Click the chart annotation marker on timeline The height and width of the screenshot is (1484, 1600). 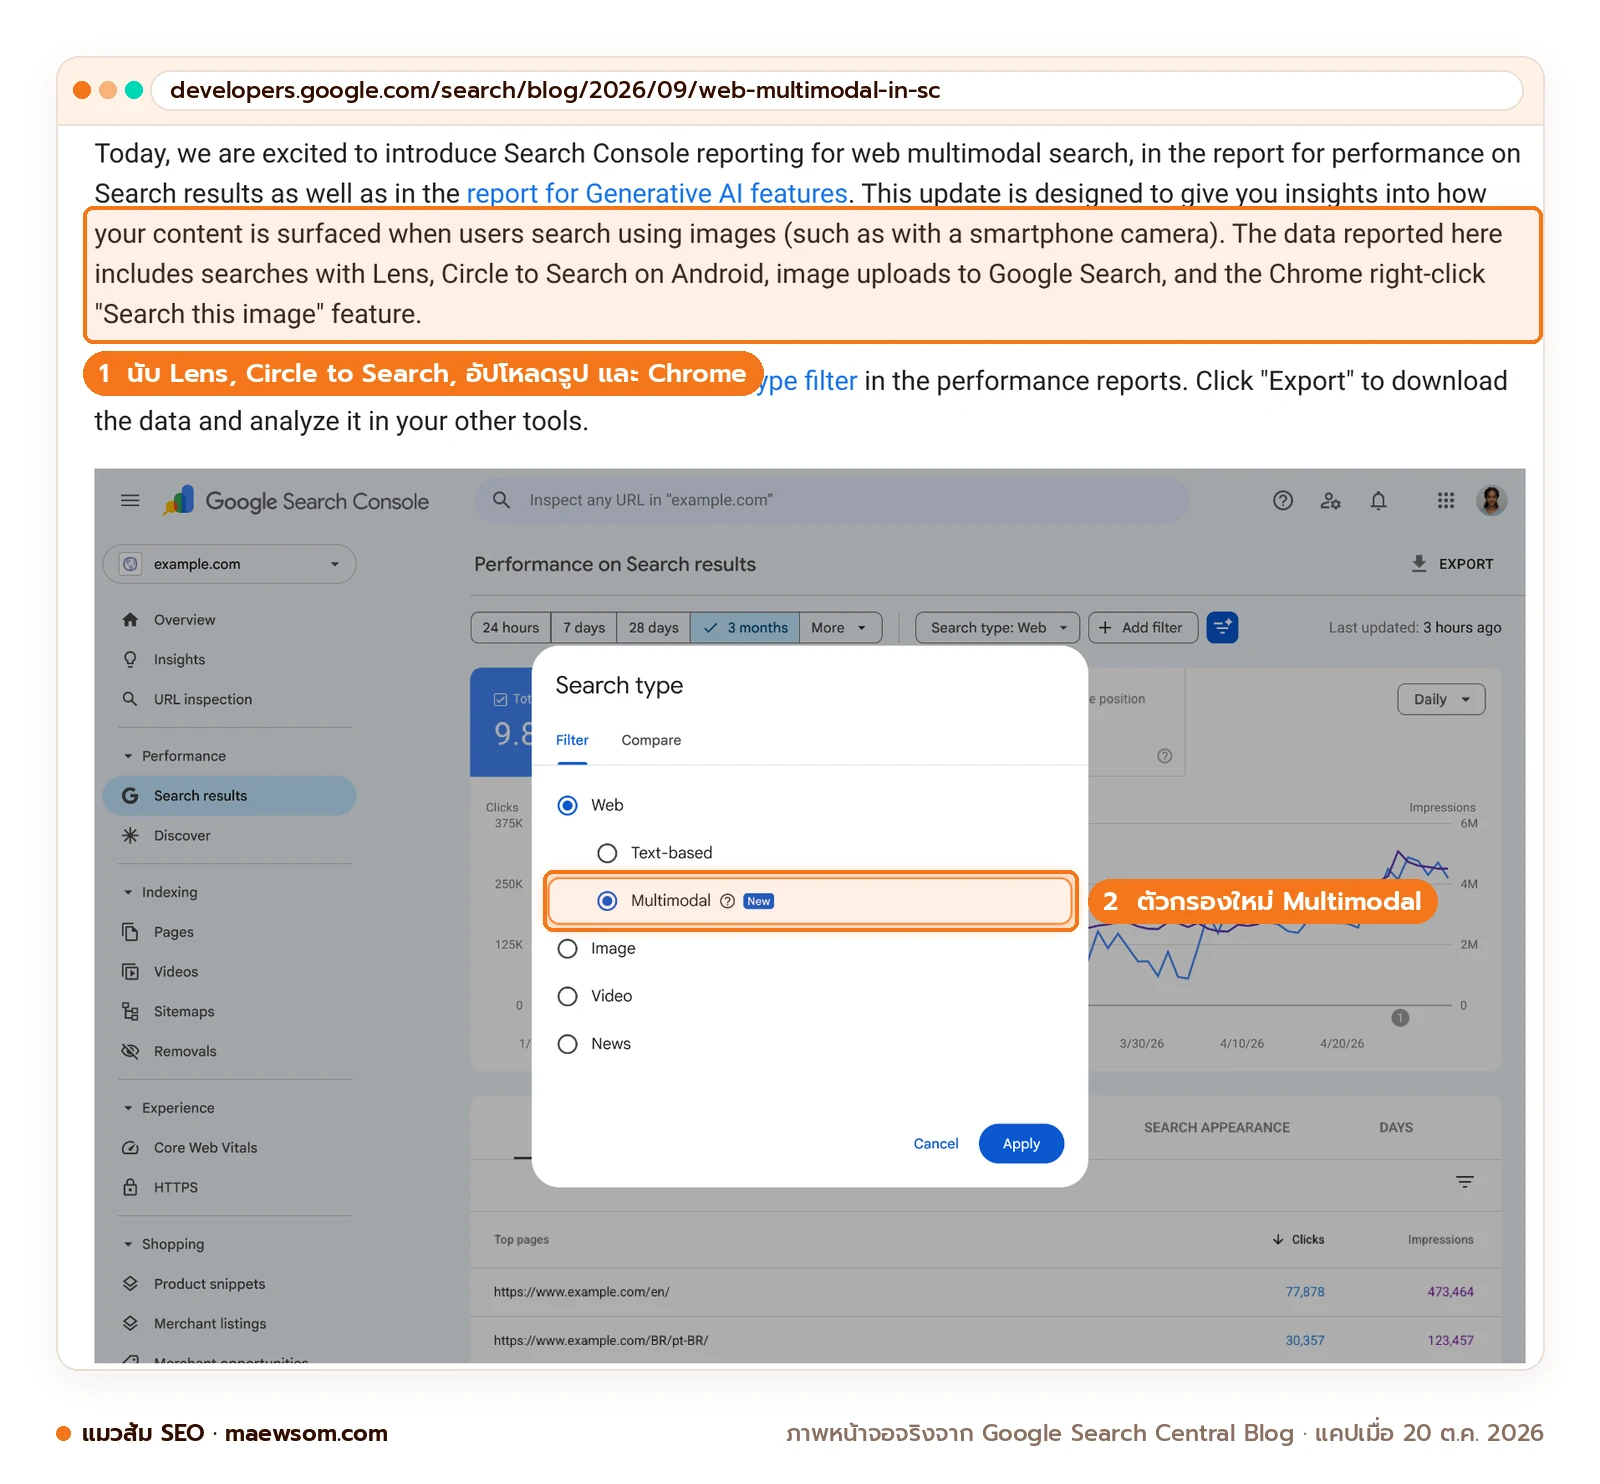pyautogui.click(x=1400, y=1018)
